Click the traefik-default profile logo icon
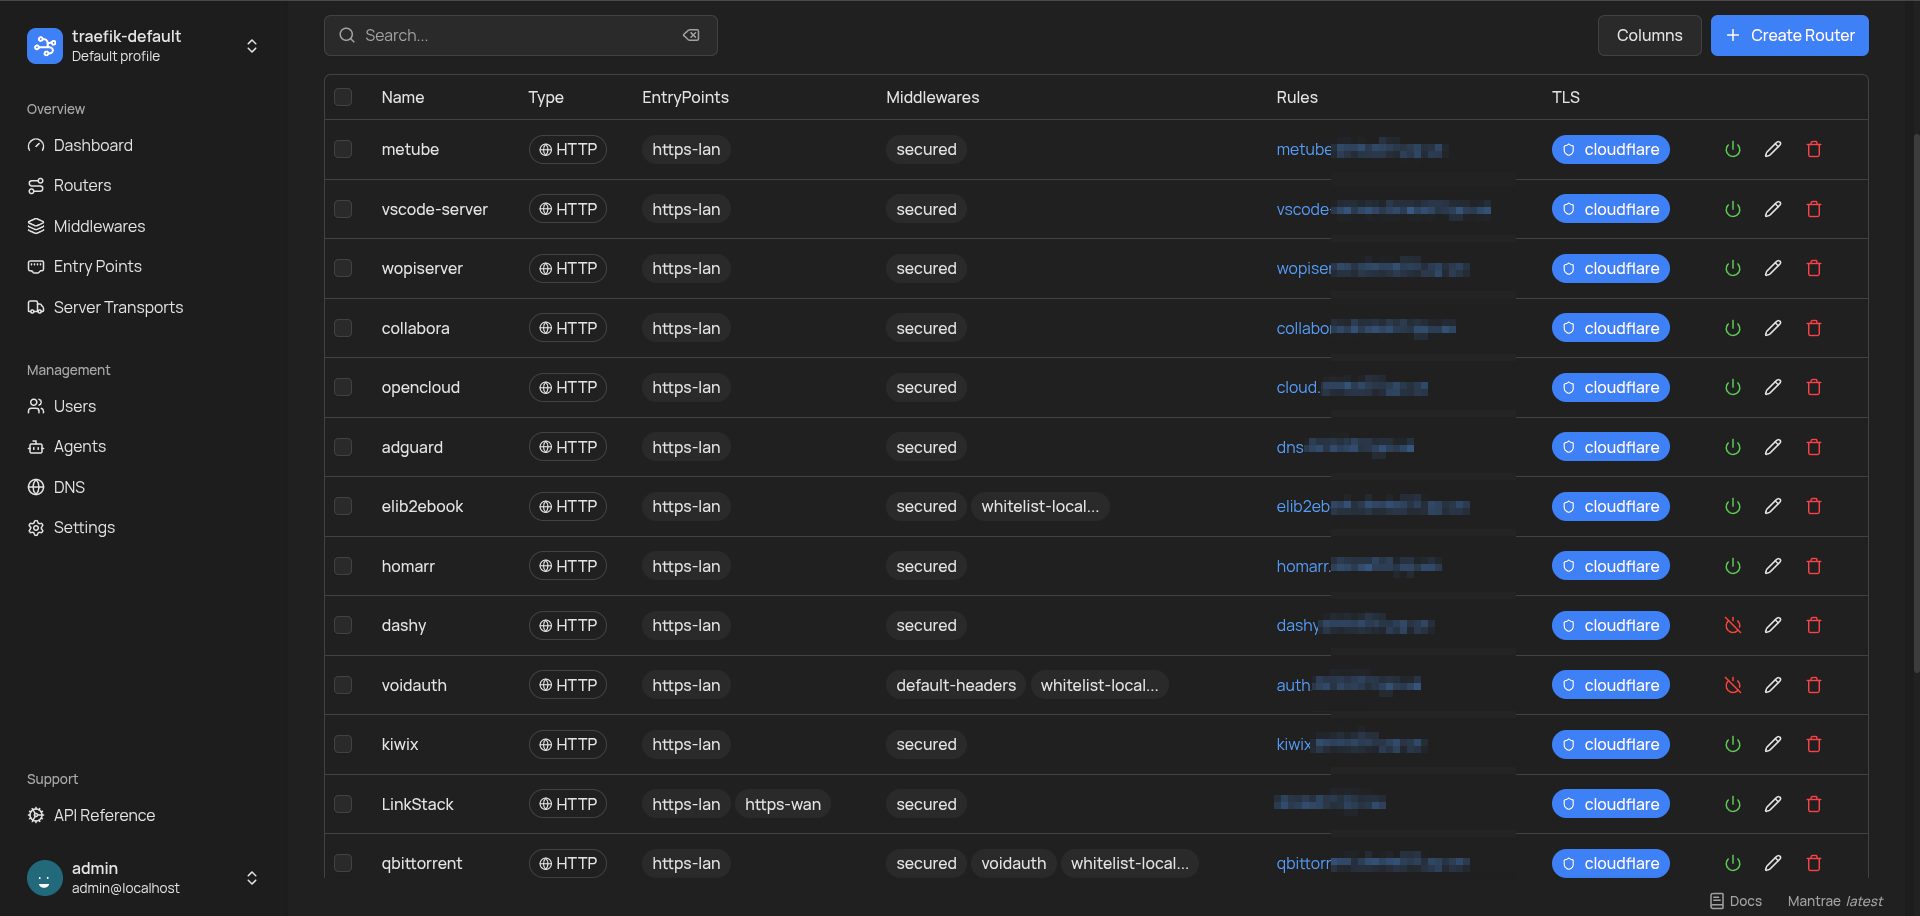Viewport: 1920px width, 916px height. tap(45, 46)
